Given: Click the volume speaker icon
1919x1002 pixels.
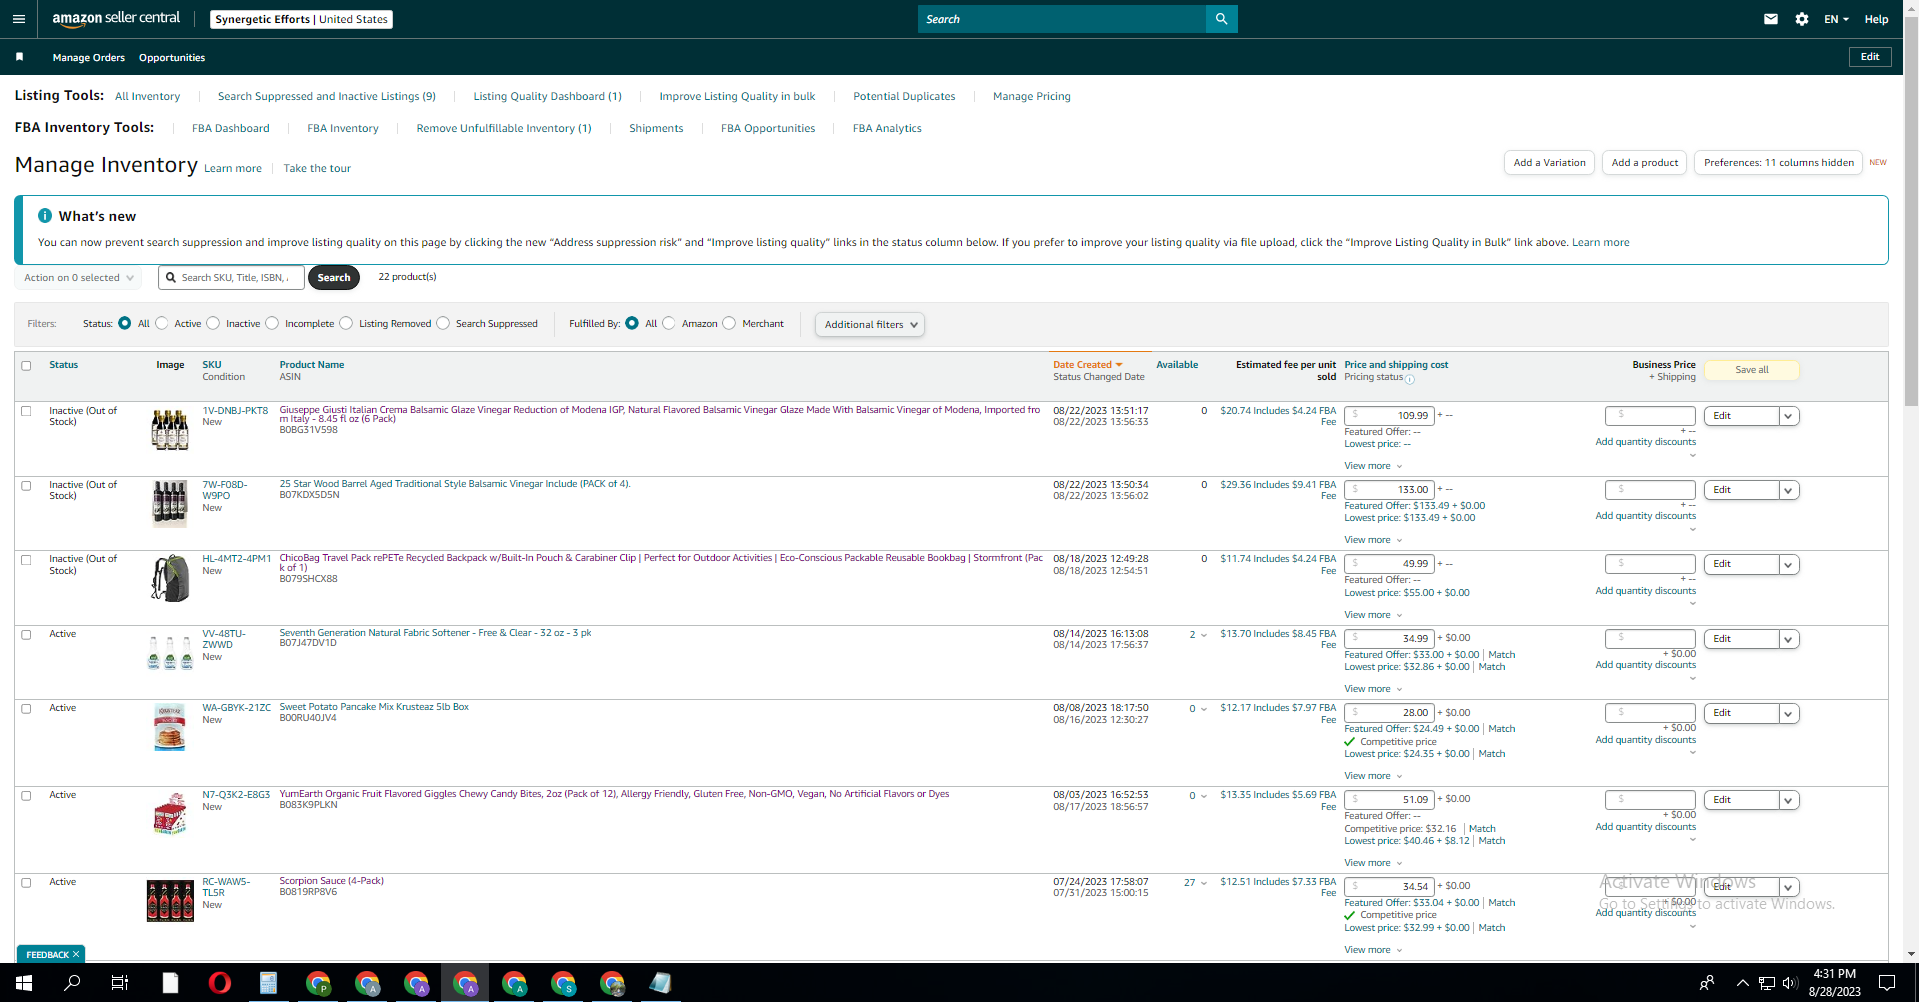Looking at the screenshot, I should tap(1790, 983).
